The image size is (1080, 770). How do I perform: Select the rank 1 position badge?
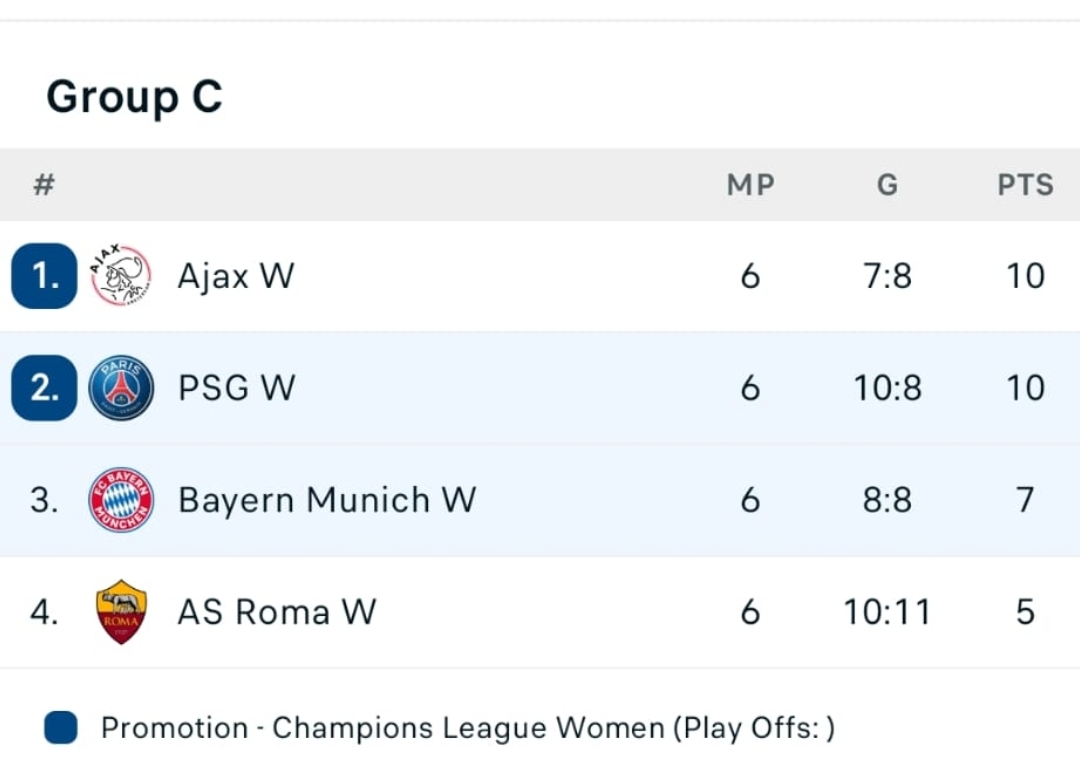(x=44, y=275)
